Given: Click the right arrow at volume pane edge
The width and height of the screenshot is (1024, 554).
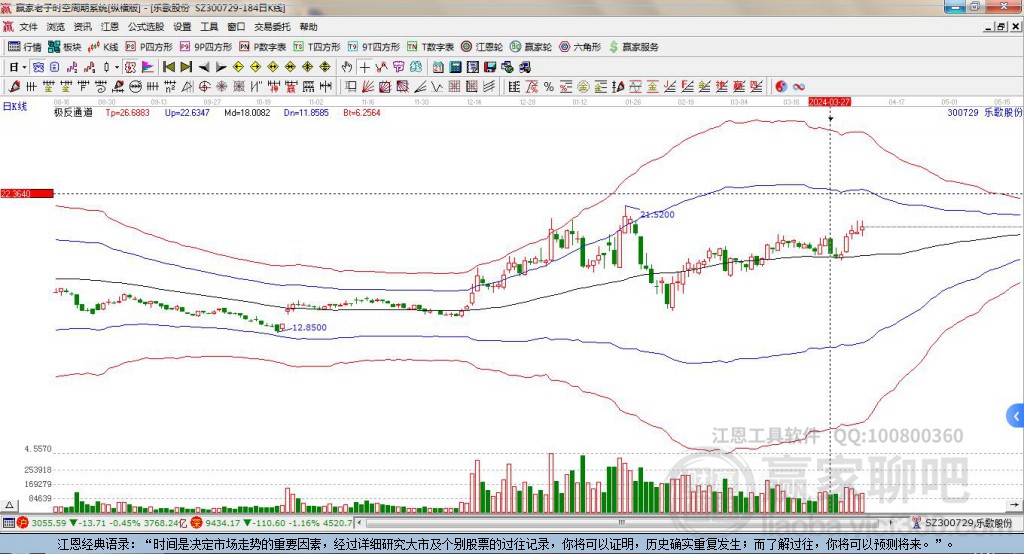Looking at the screenshot, I should pyautogui.click(x=1014, y=505).
